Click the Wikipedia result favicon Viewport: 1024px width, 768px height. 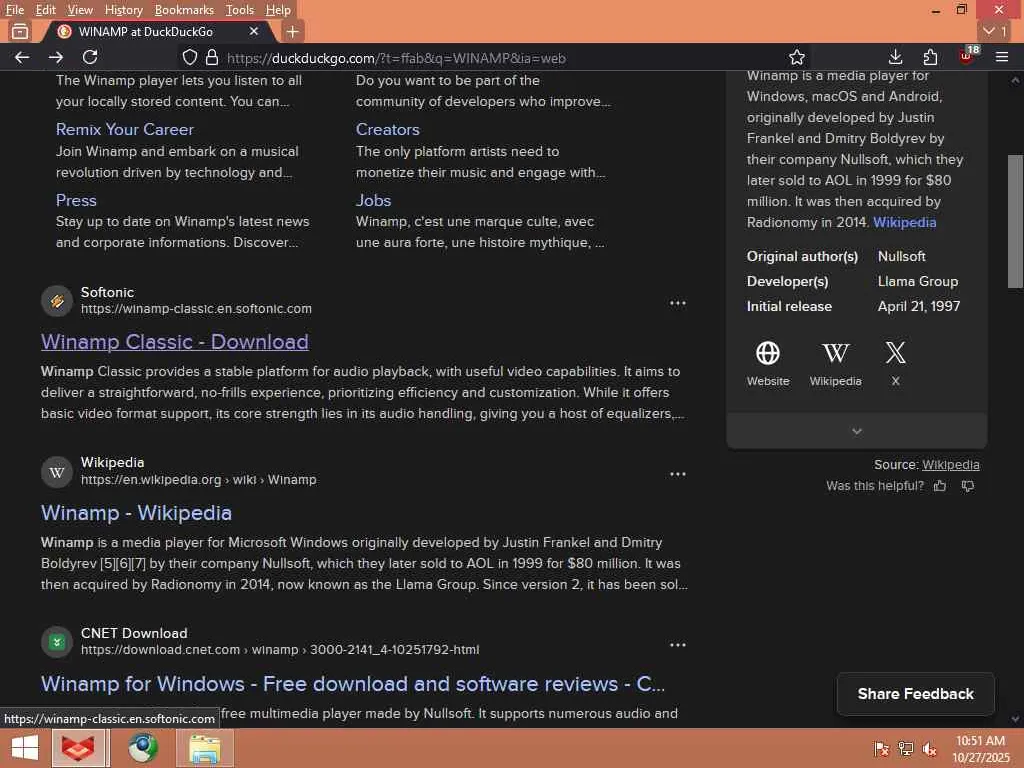point(57,472)
